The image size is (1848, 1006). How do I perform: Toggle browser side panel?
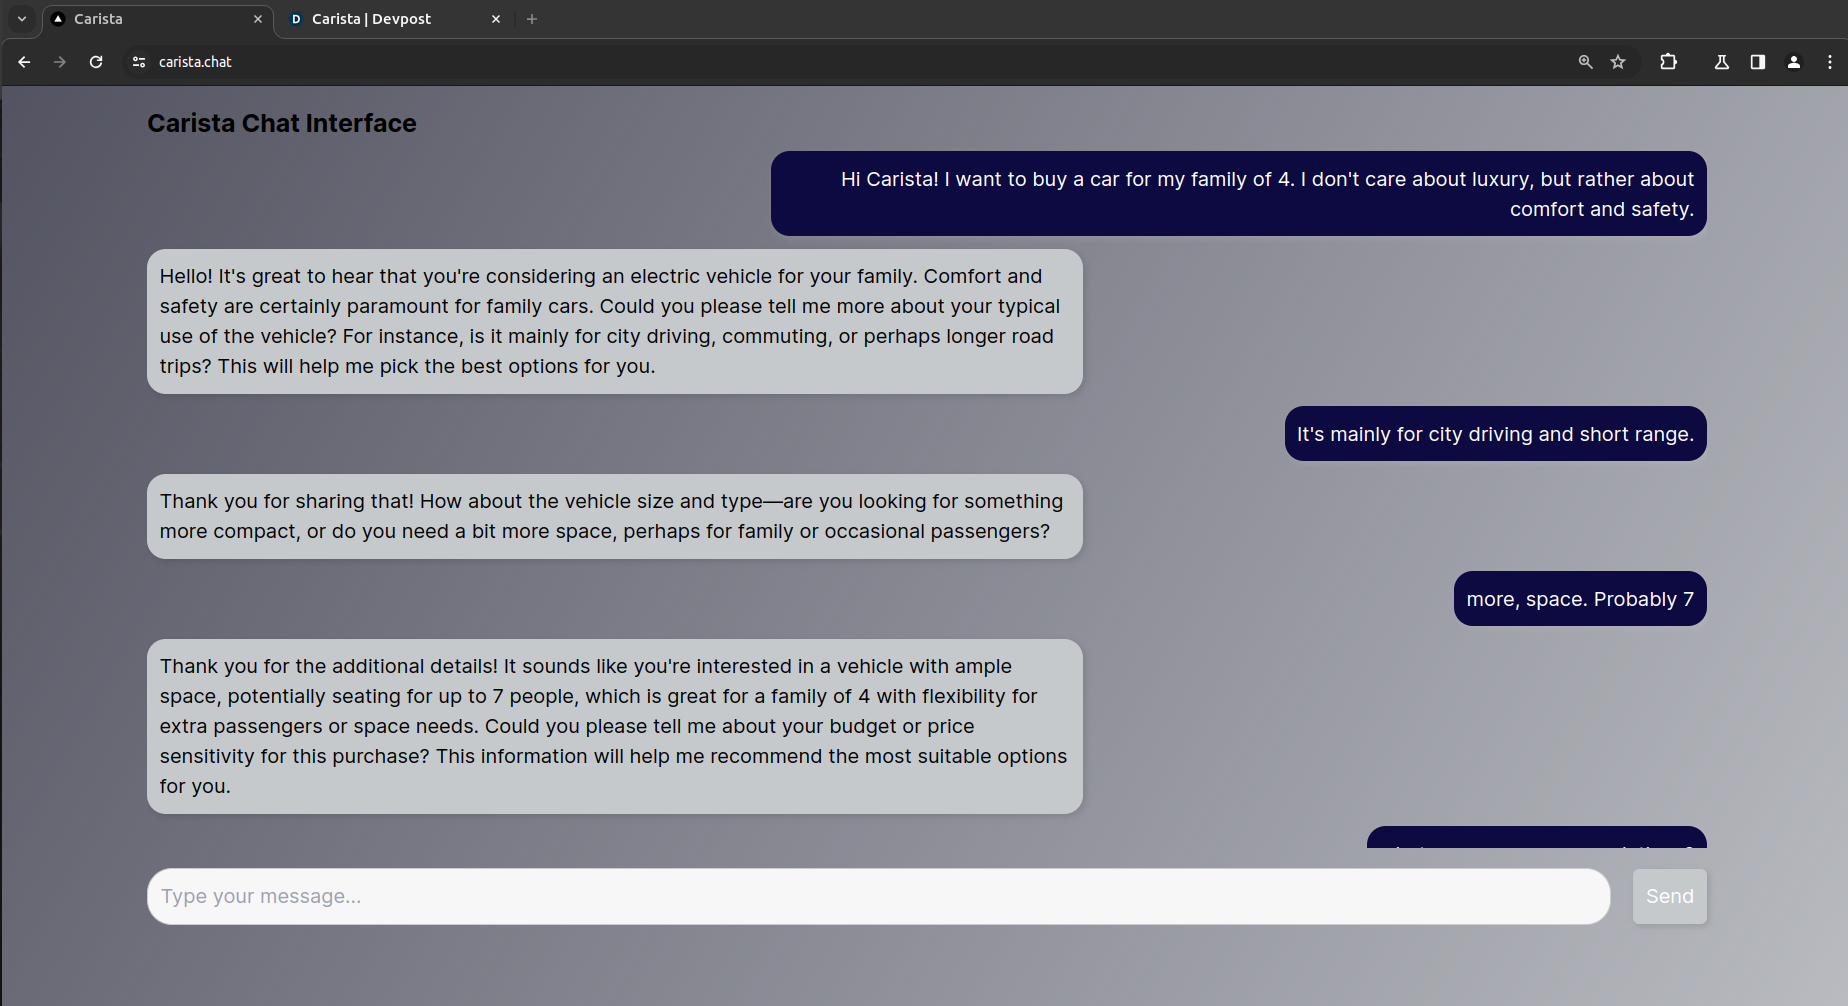[1757, 62]
